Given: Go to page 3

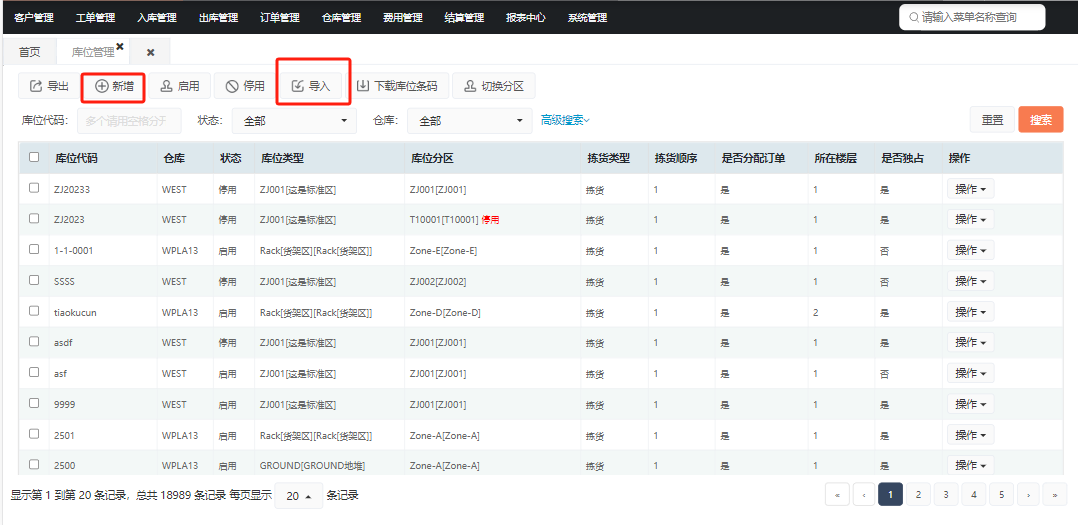Looking at the screenshot, I should click(946, 495).
